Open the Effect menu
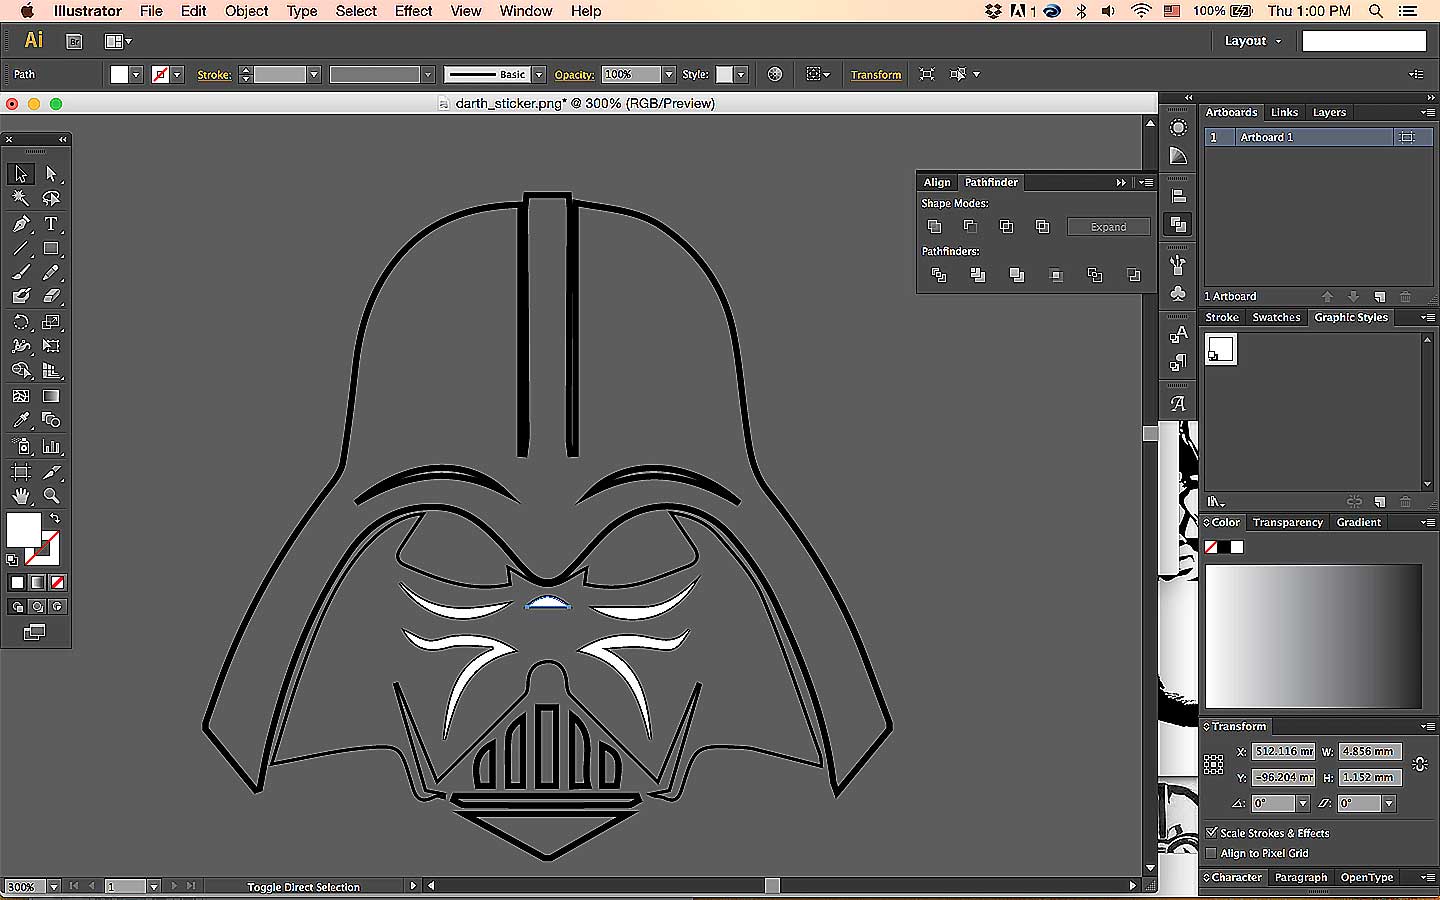This screenshot has height=900, width=1440. pyautogui.click(x=413, y=11)
